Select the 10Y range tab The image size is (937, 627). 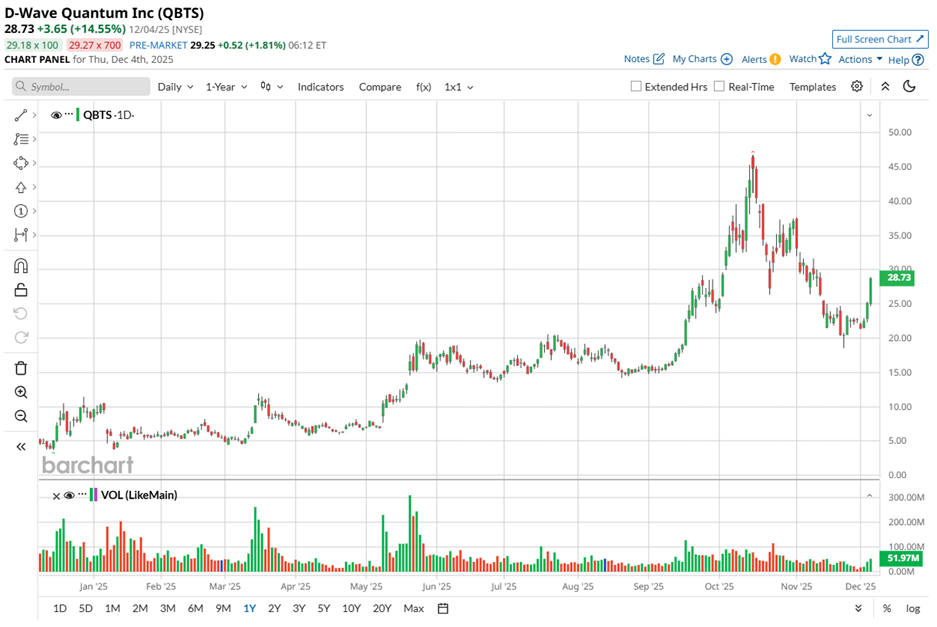coord(351,608)
